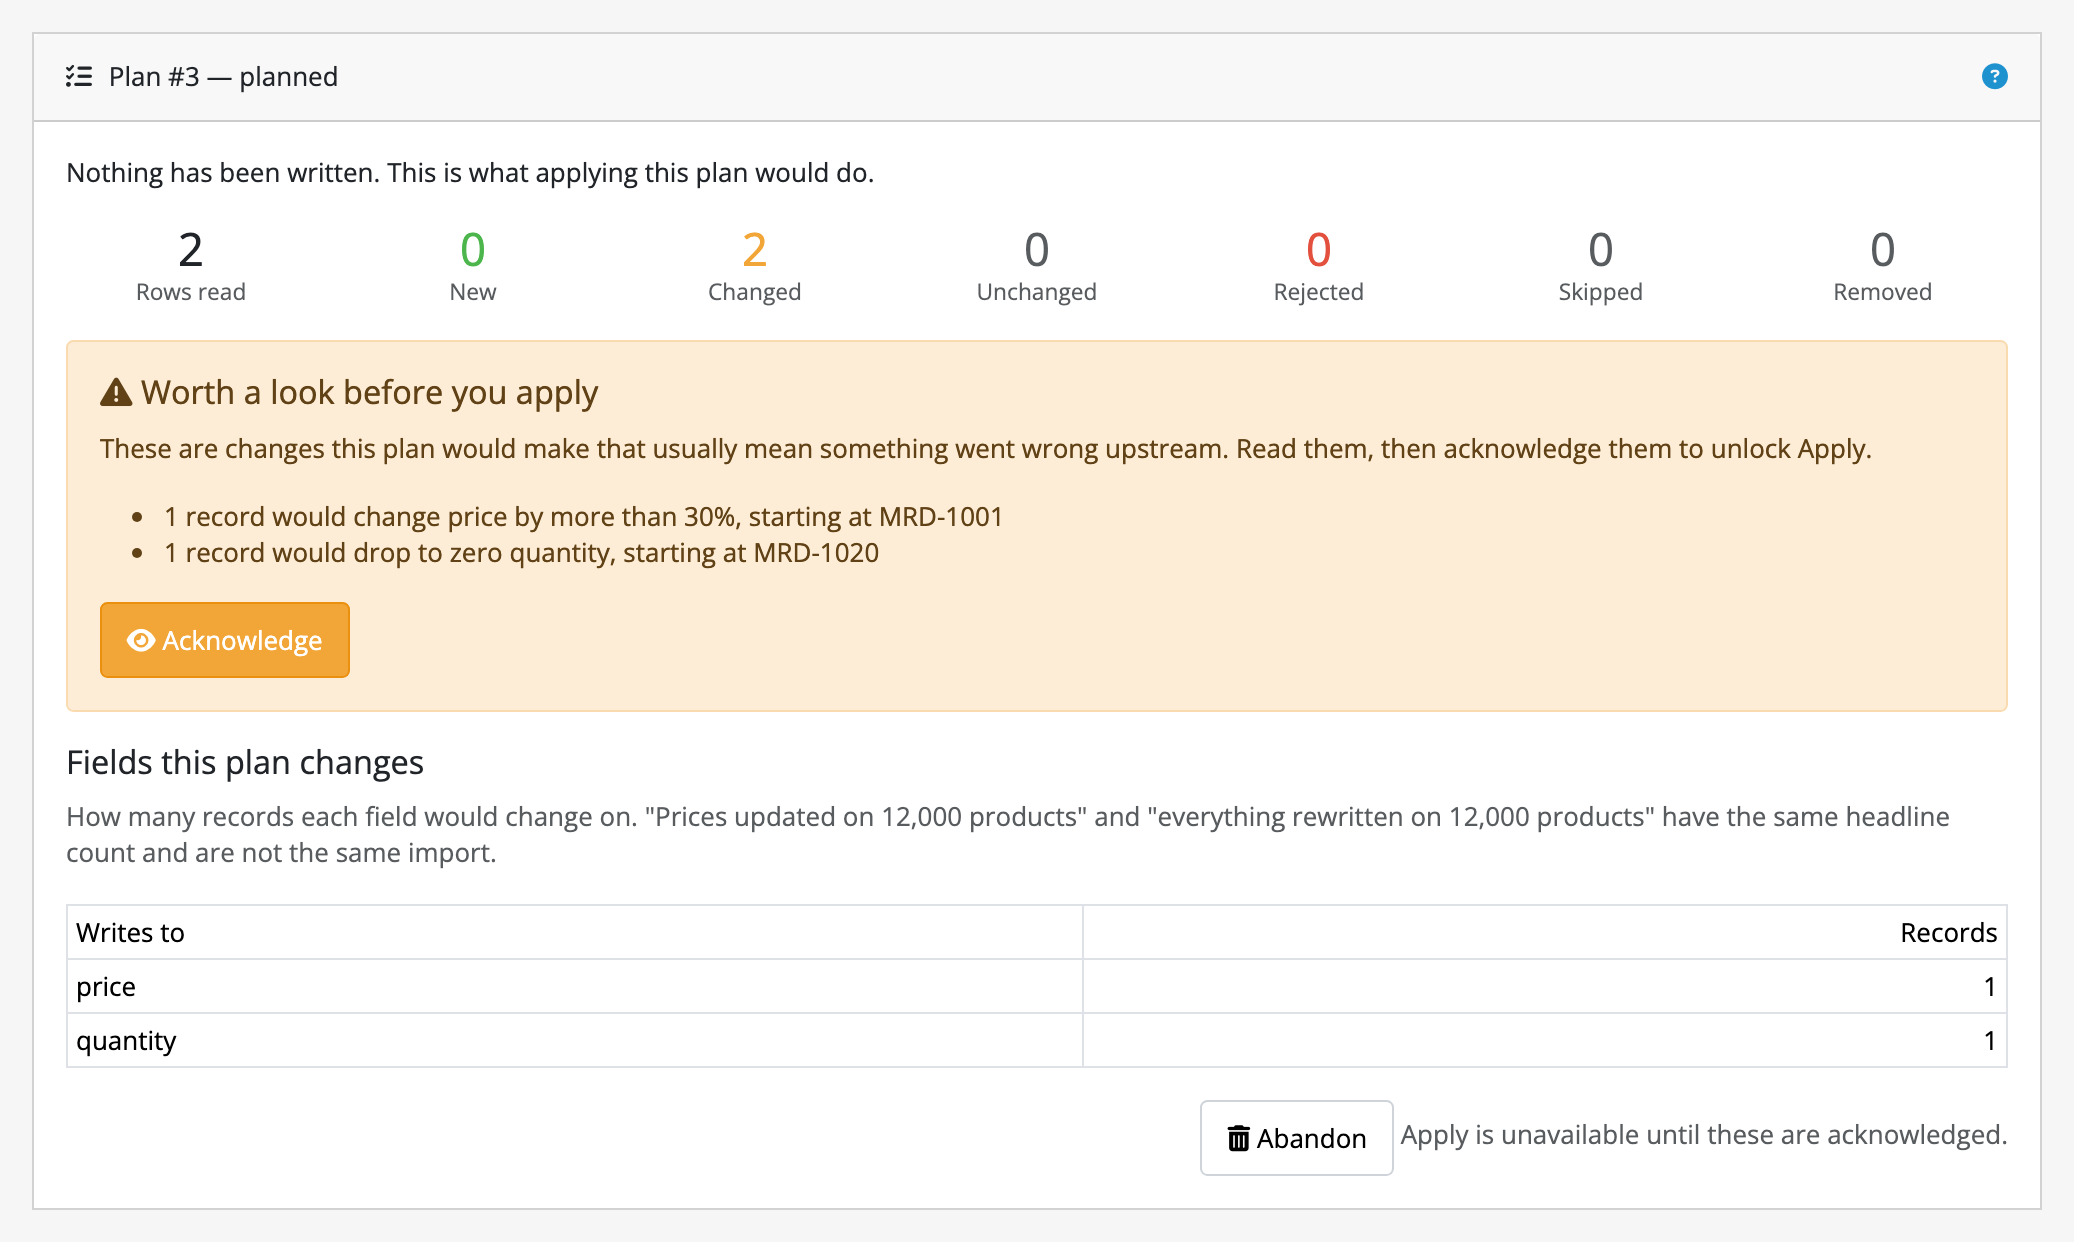Click the Removed count
The image size is (2074, 1242).
pos(1883,250)
